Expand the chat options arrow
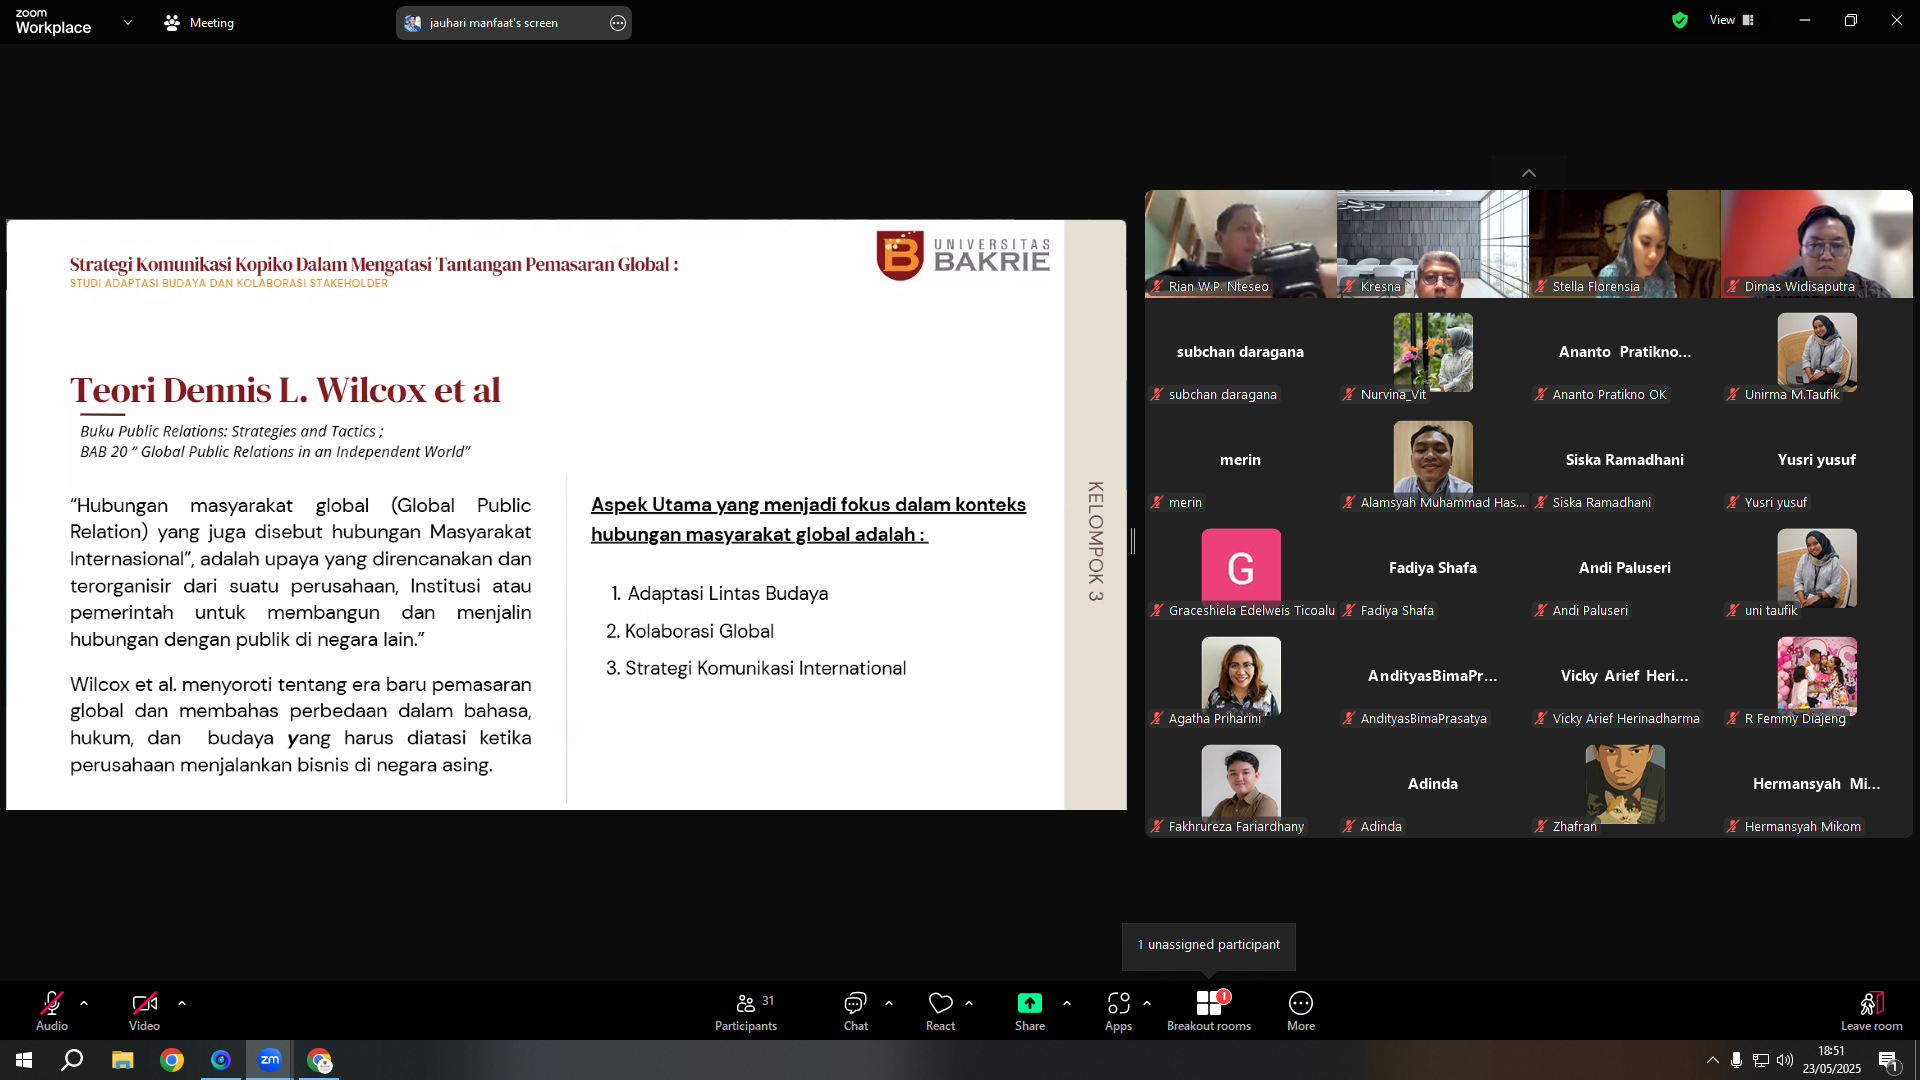 click(889, 1003)
